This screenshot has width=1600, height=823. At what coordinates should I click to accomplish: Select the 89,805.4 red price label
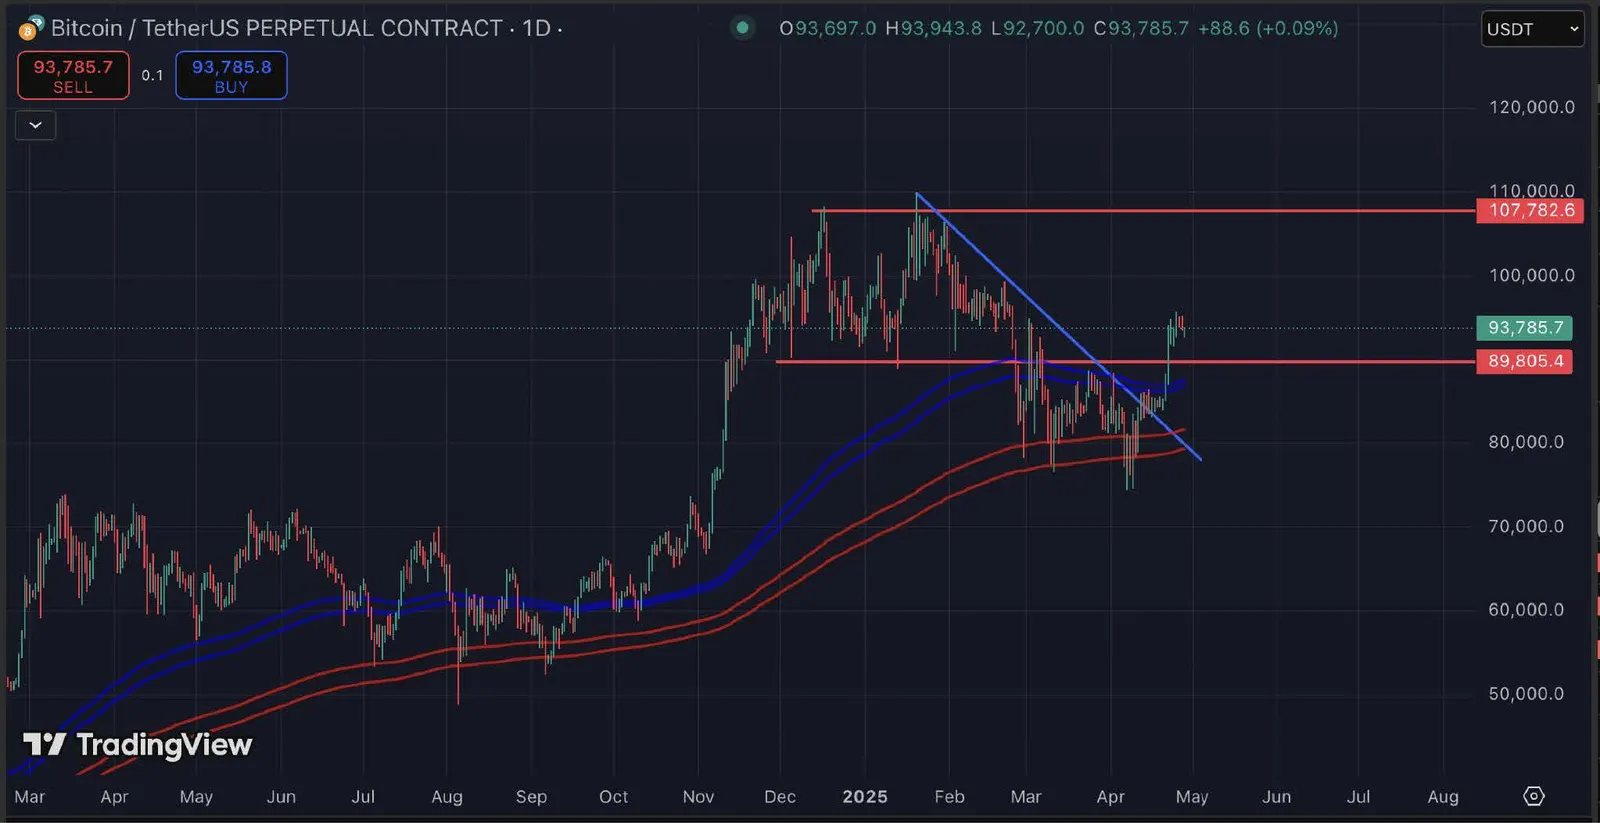tap(1525, 361)
